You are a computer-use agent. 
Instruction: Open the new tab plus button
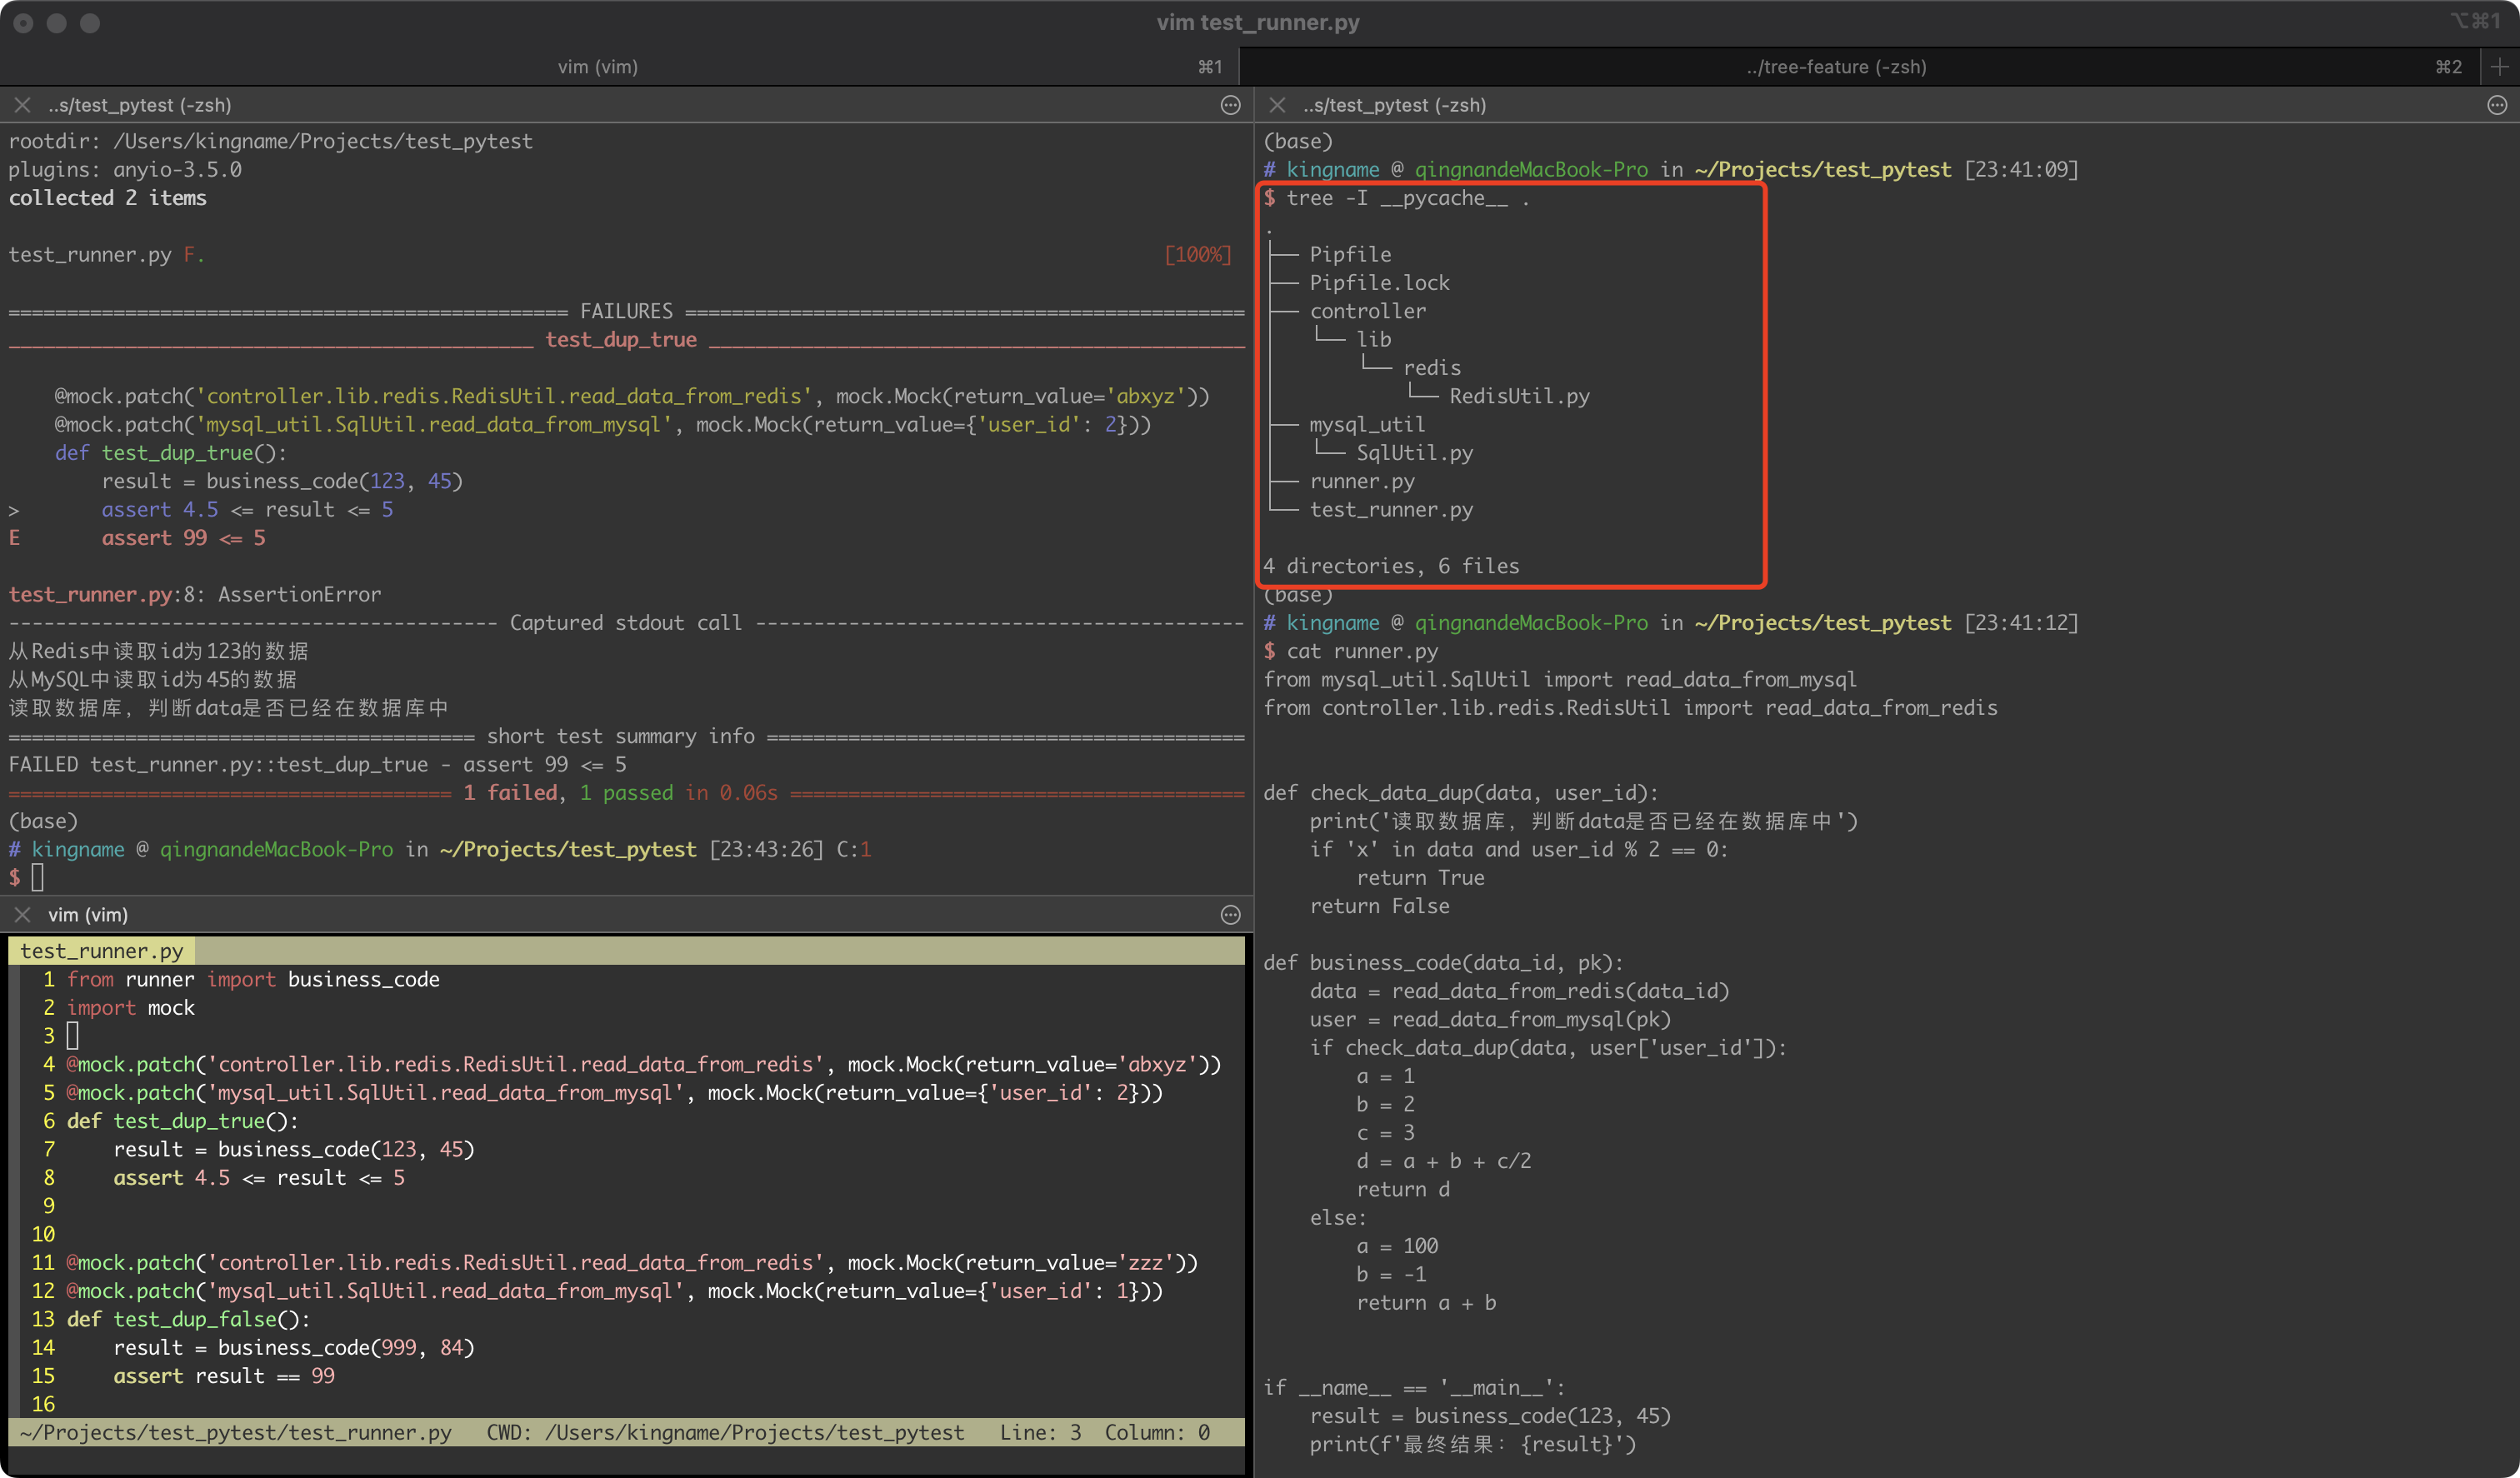pyautogui.click(x=2499, y=67)
